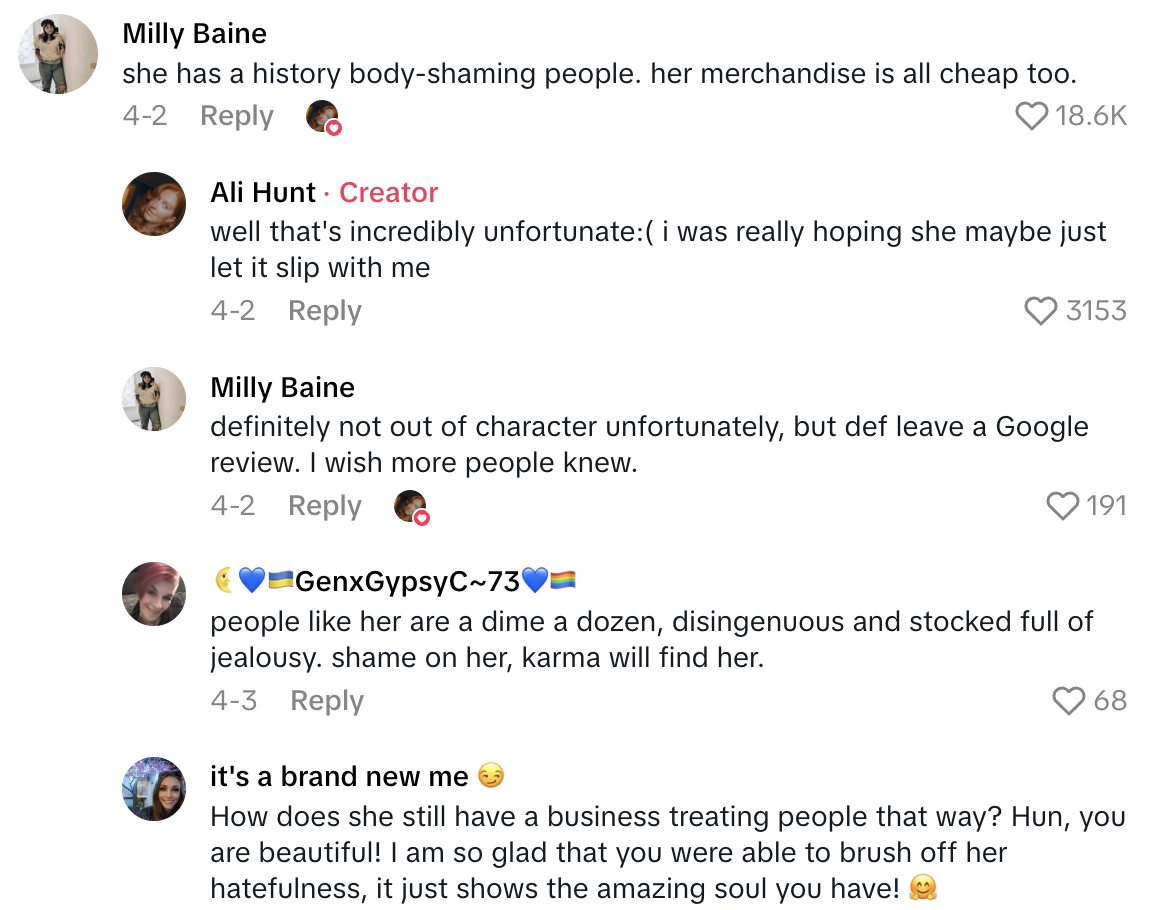Like Milly Baine's body-shaming comment

(x=1031, y=117)
